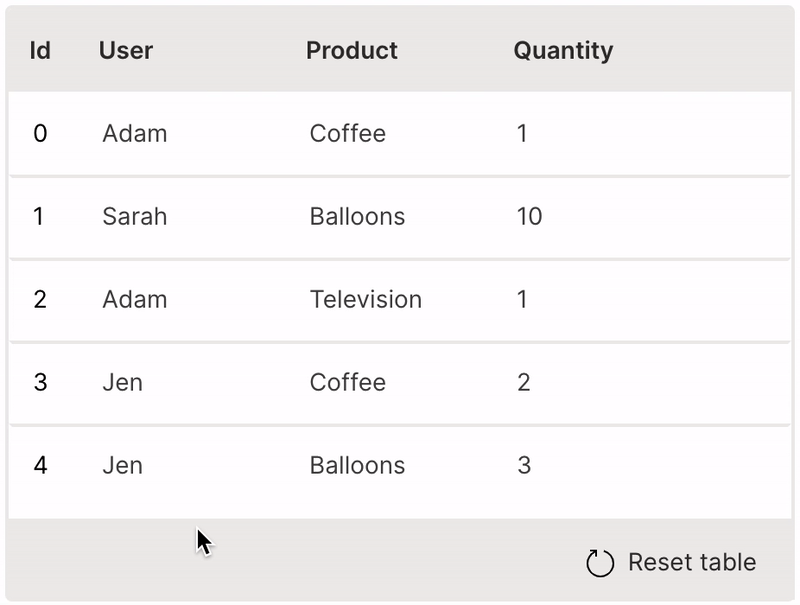800x605 pixels.
Task: Click the Sarah user cell
Action: coord(135,216)
